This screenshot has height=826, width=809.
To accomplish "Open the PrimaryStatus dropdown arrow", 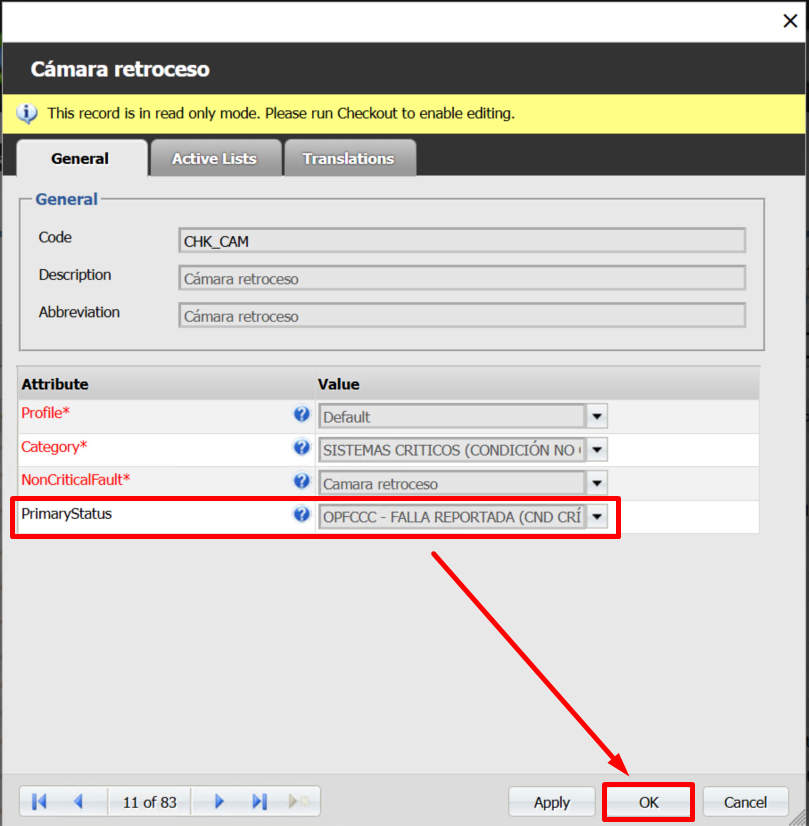I will (597, 517).
